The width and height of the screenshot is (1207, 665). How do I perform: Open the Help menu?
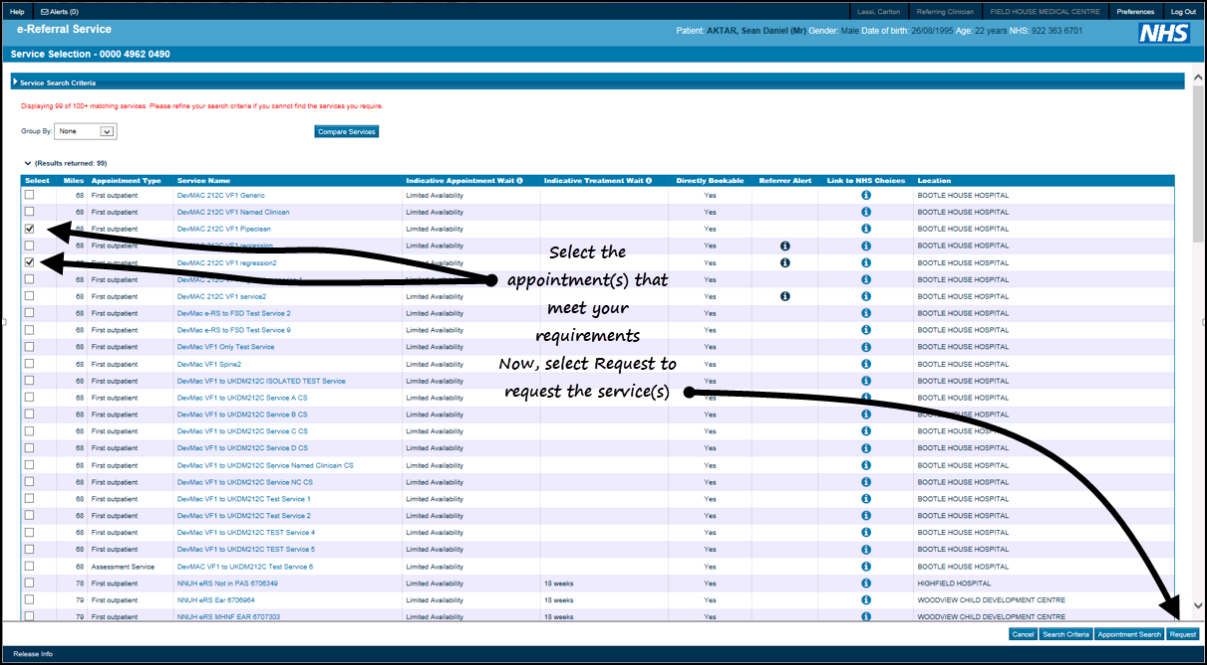[17, 12]
